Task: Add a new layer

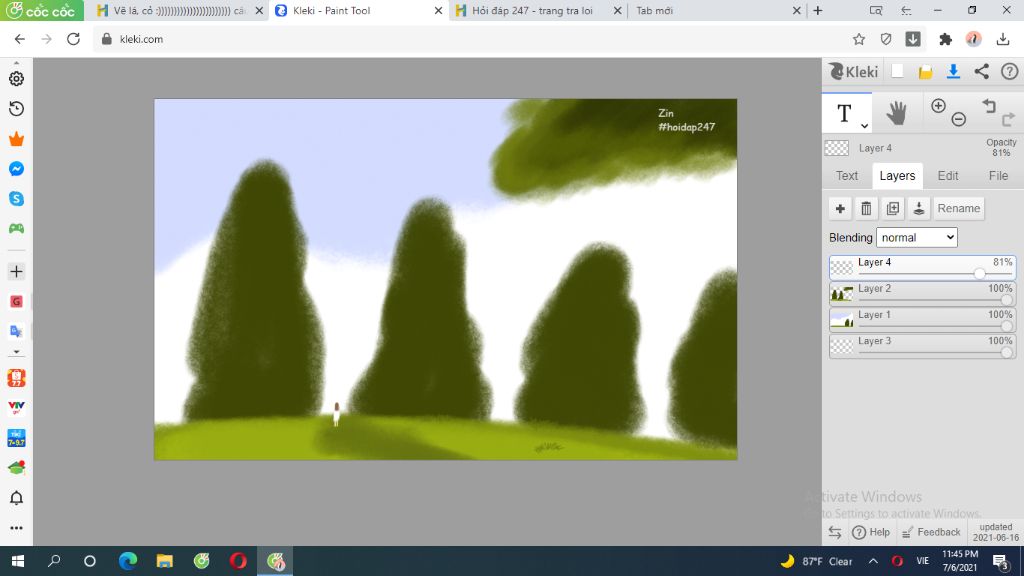Action: [840, 208]
